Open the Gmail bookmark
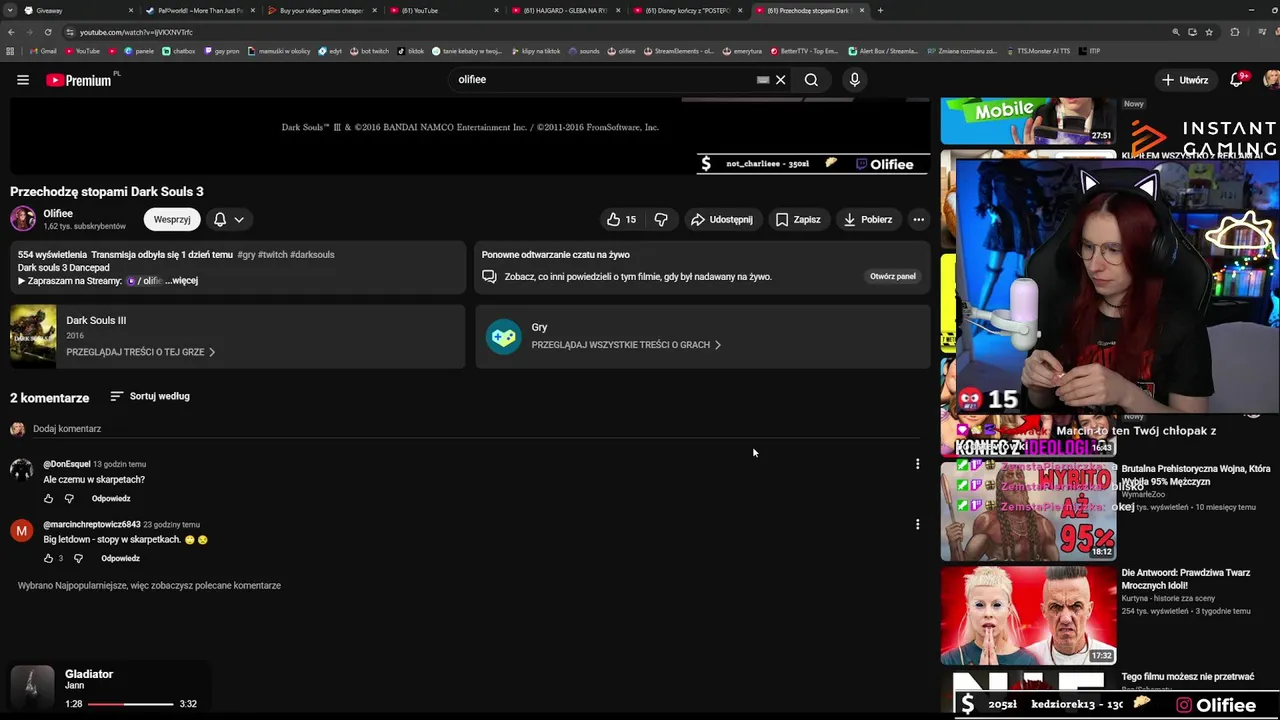The width and height of the screenshot is (1280, 720). 43,51
